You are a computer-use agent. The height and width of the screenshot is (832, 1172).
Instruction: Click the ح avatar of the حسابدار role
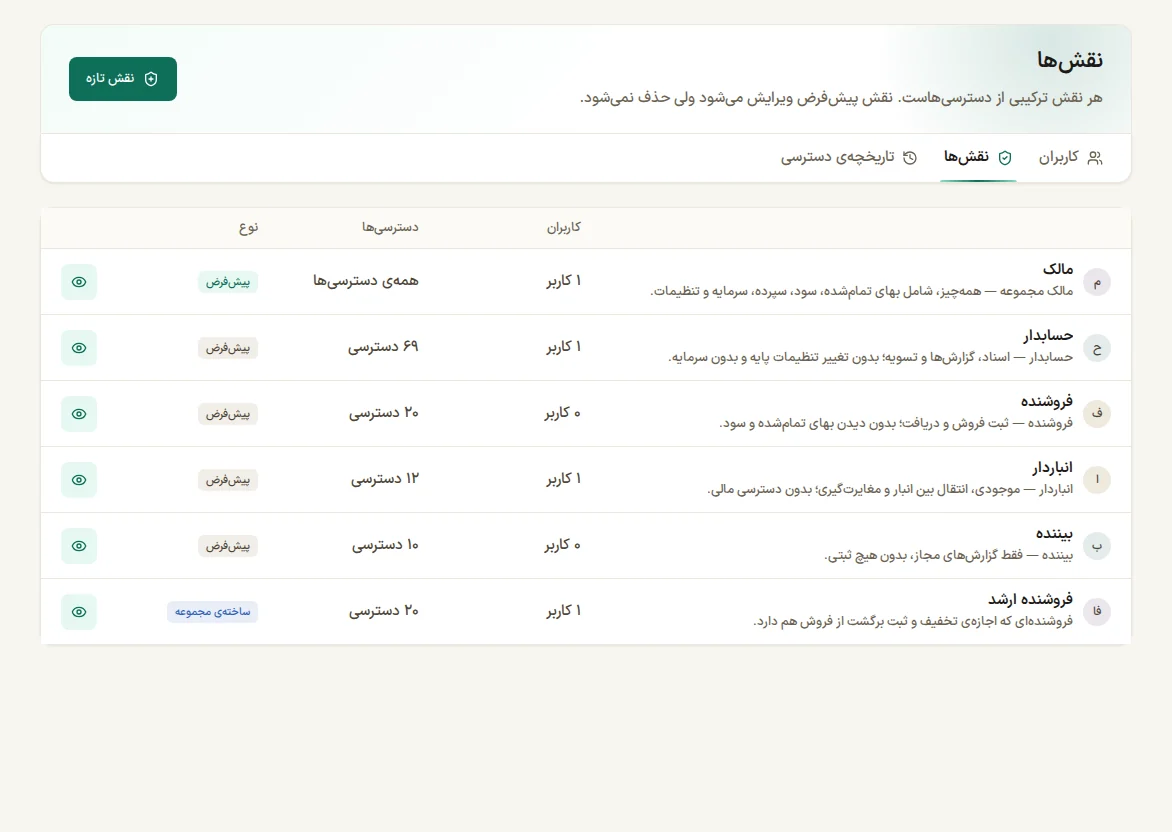point(1097,348)
